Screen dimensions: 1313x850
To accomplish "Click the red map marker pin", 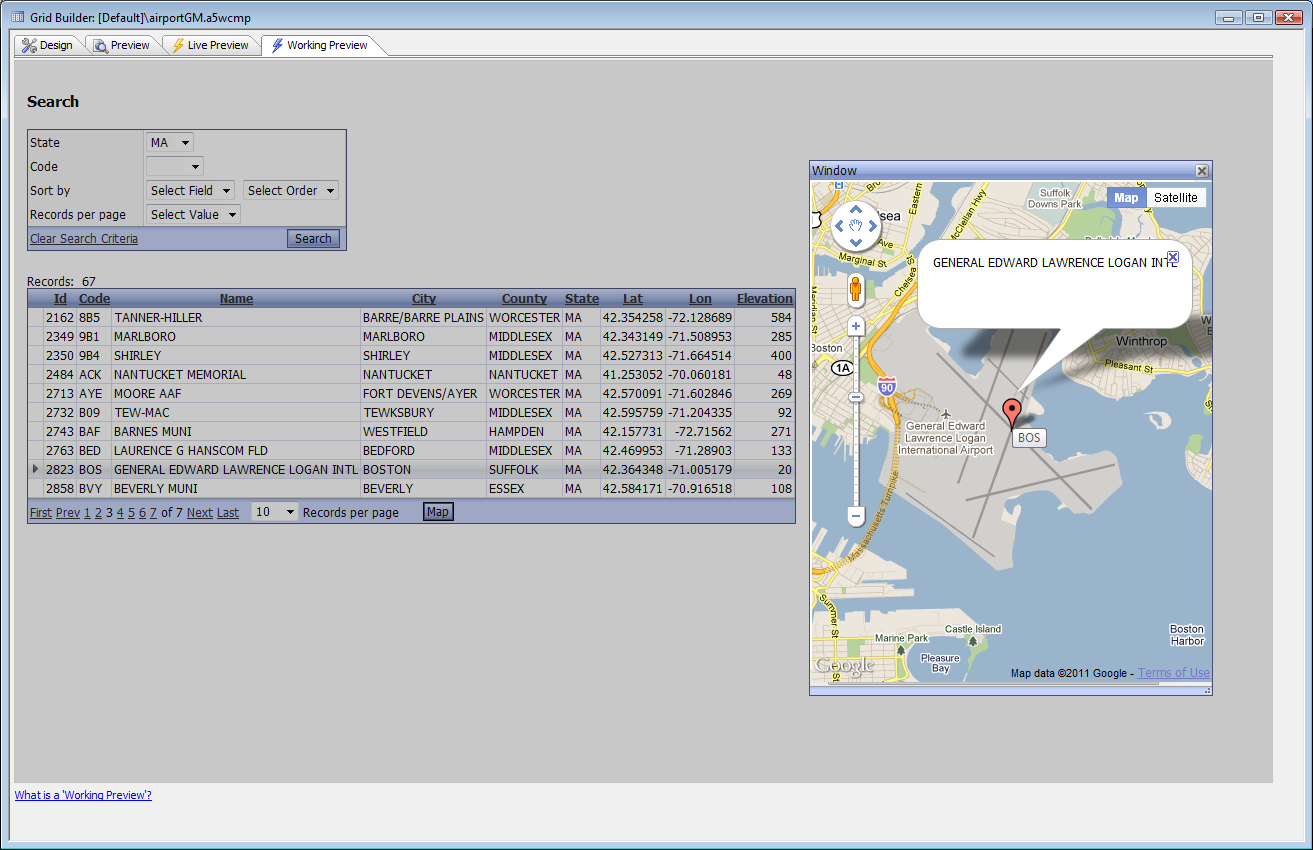I will tap(1012, 412).
